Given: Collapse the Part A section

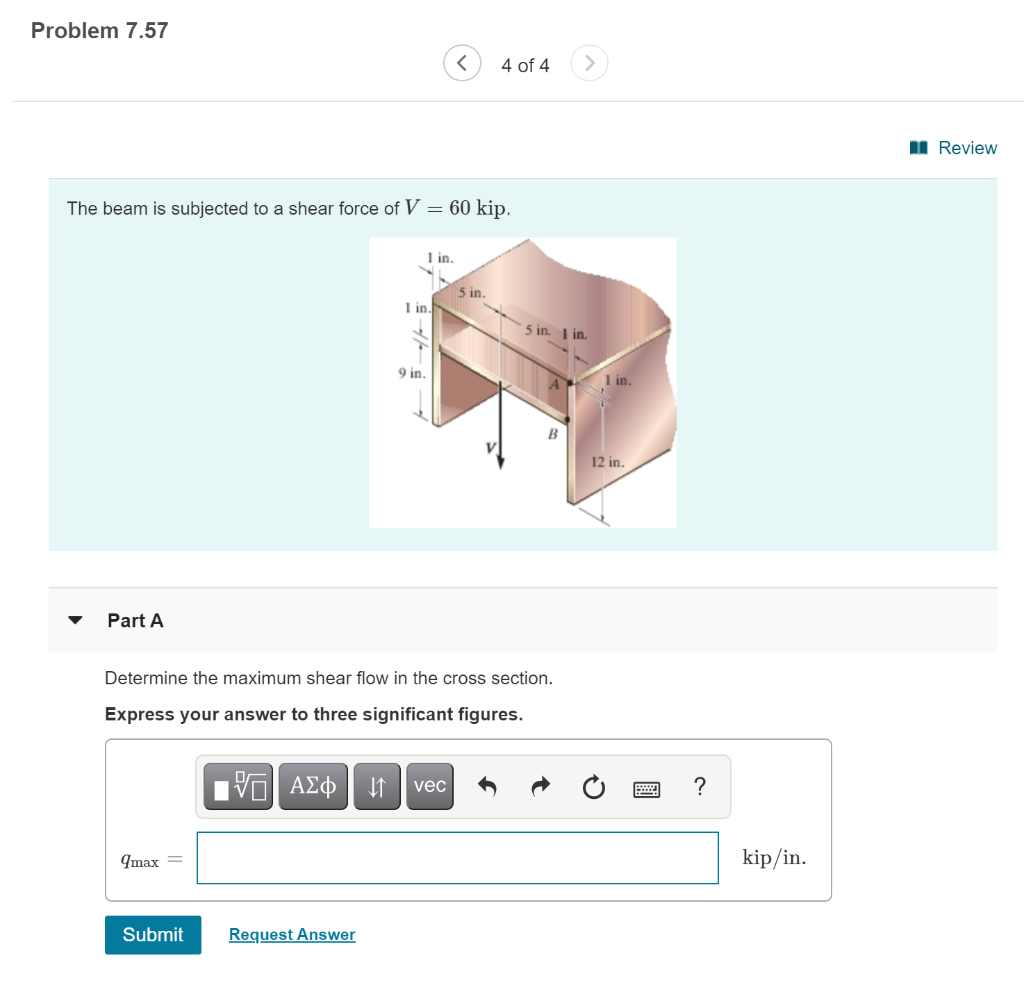Looking at the screenshot, I should [x=75, y=620].
